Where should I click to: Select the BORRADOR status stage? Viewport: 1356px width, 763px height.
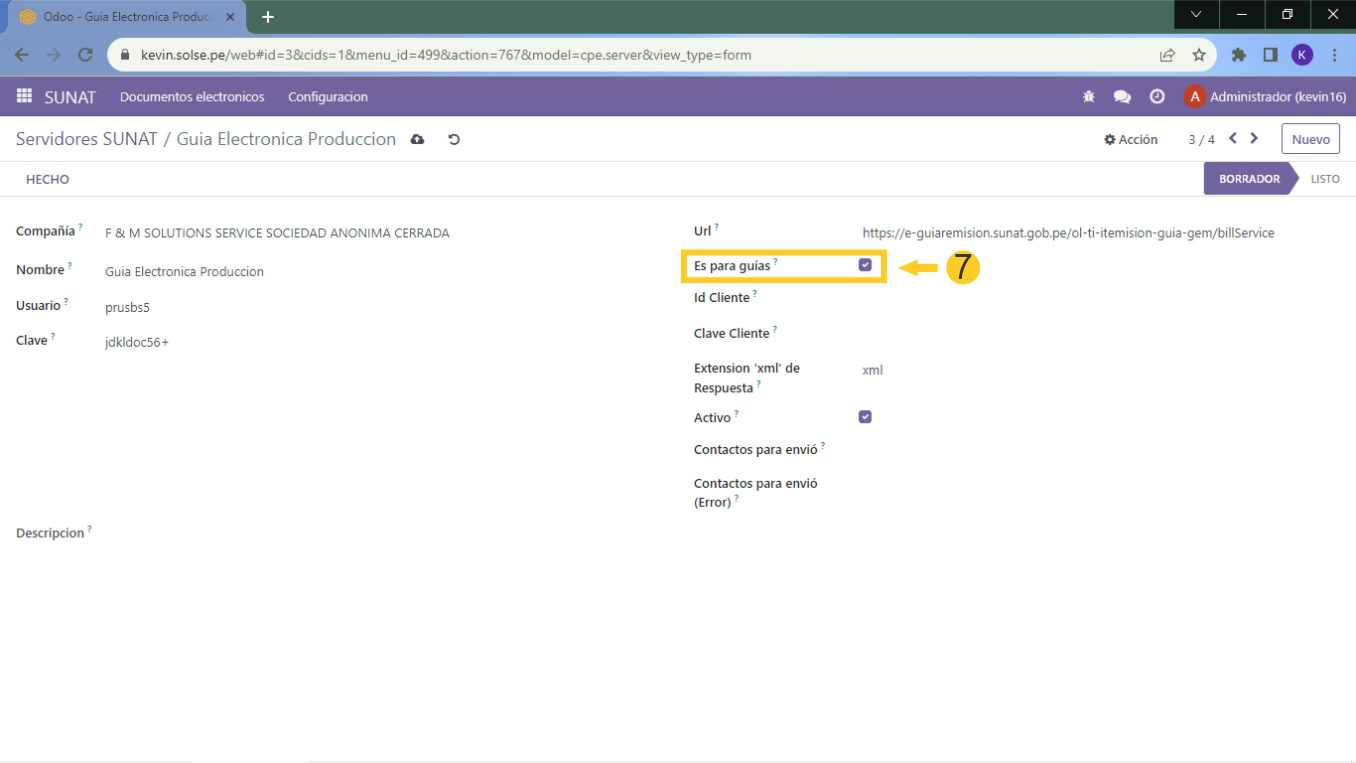[1249, 179]
